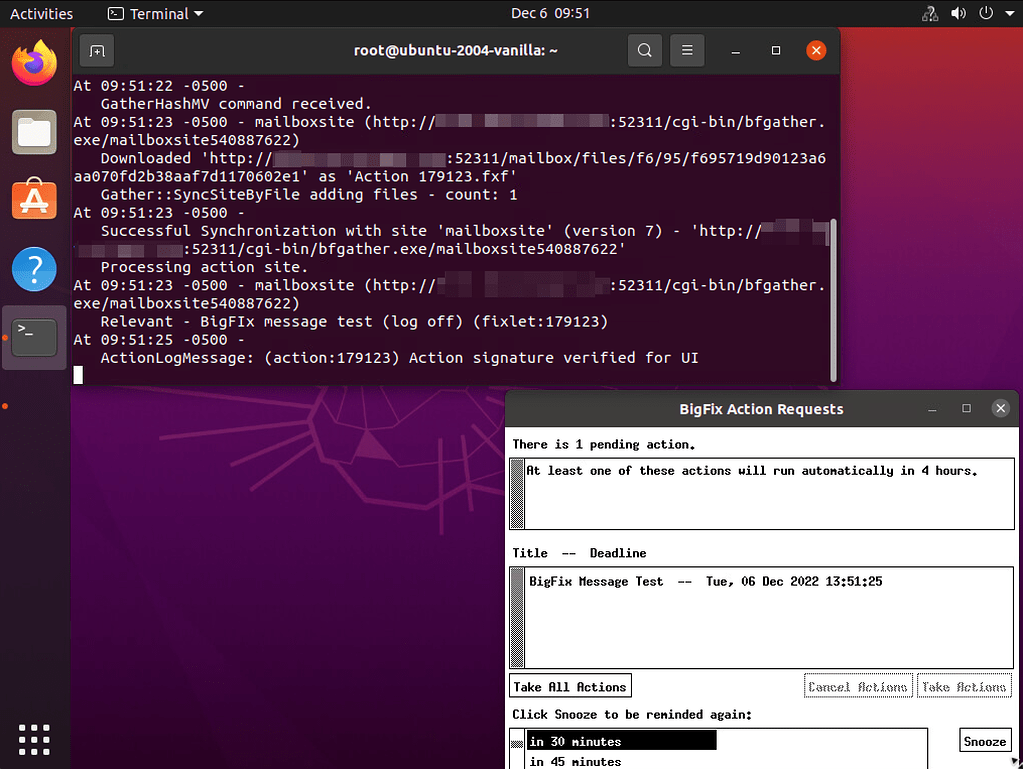1023x769 pixels.
Task: Open the Show Applications grid
Action: 33,739
